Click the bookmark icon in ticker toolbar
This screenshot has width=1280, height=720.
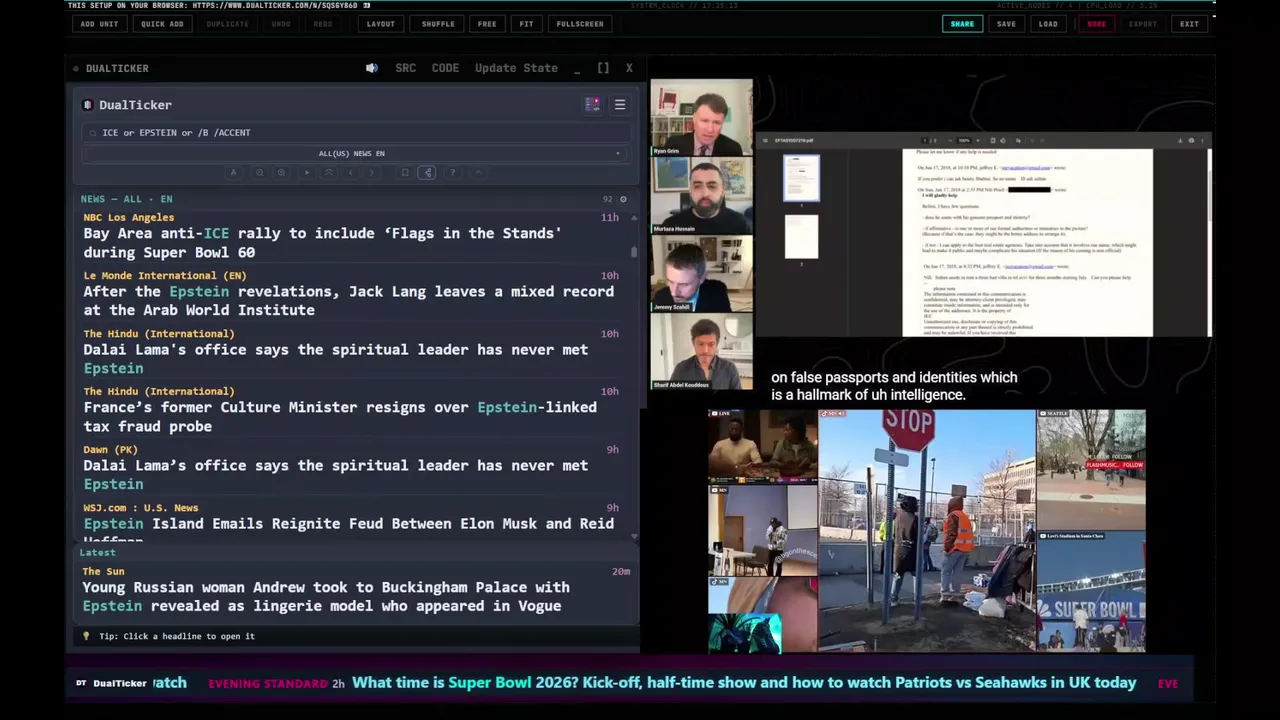click(405, 173)
